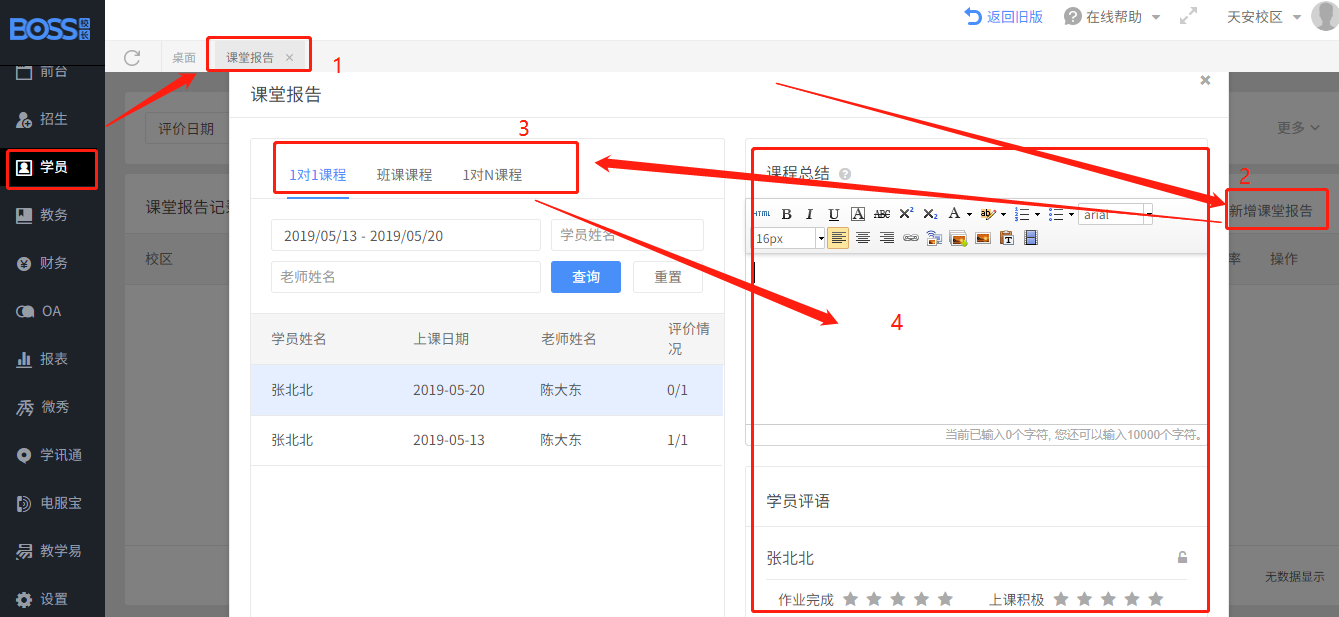Insert video filmstrip icon
The height and width of the screenshot is (617, 1339).
(1031, 238)
